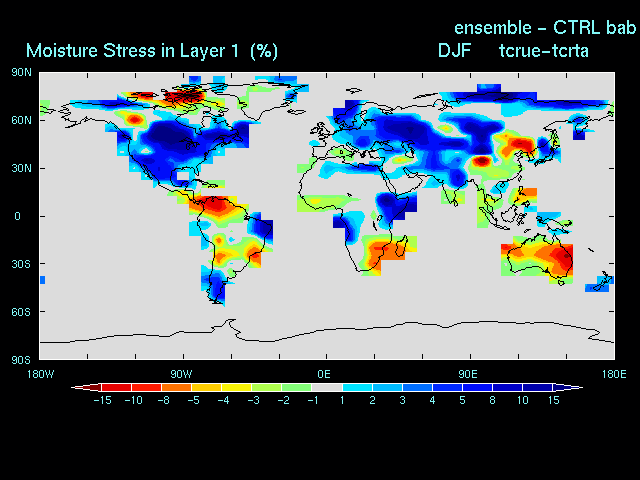Select the cyan swatch between 1 and 2
640x480 pixels.
[x=357, y=386]
